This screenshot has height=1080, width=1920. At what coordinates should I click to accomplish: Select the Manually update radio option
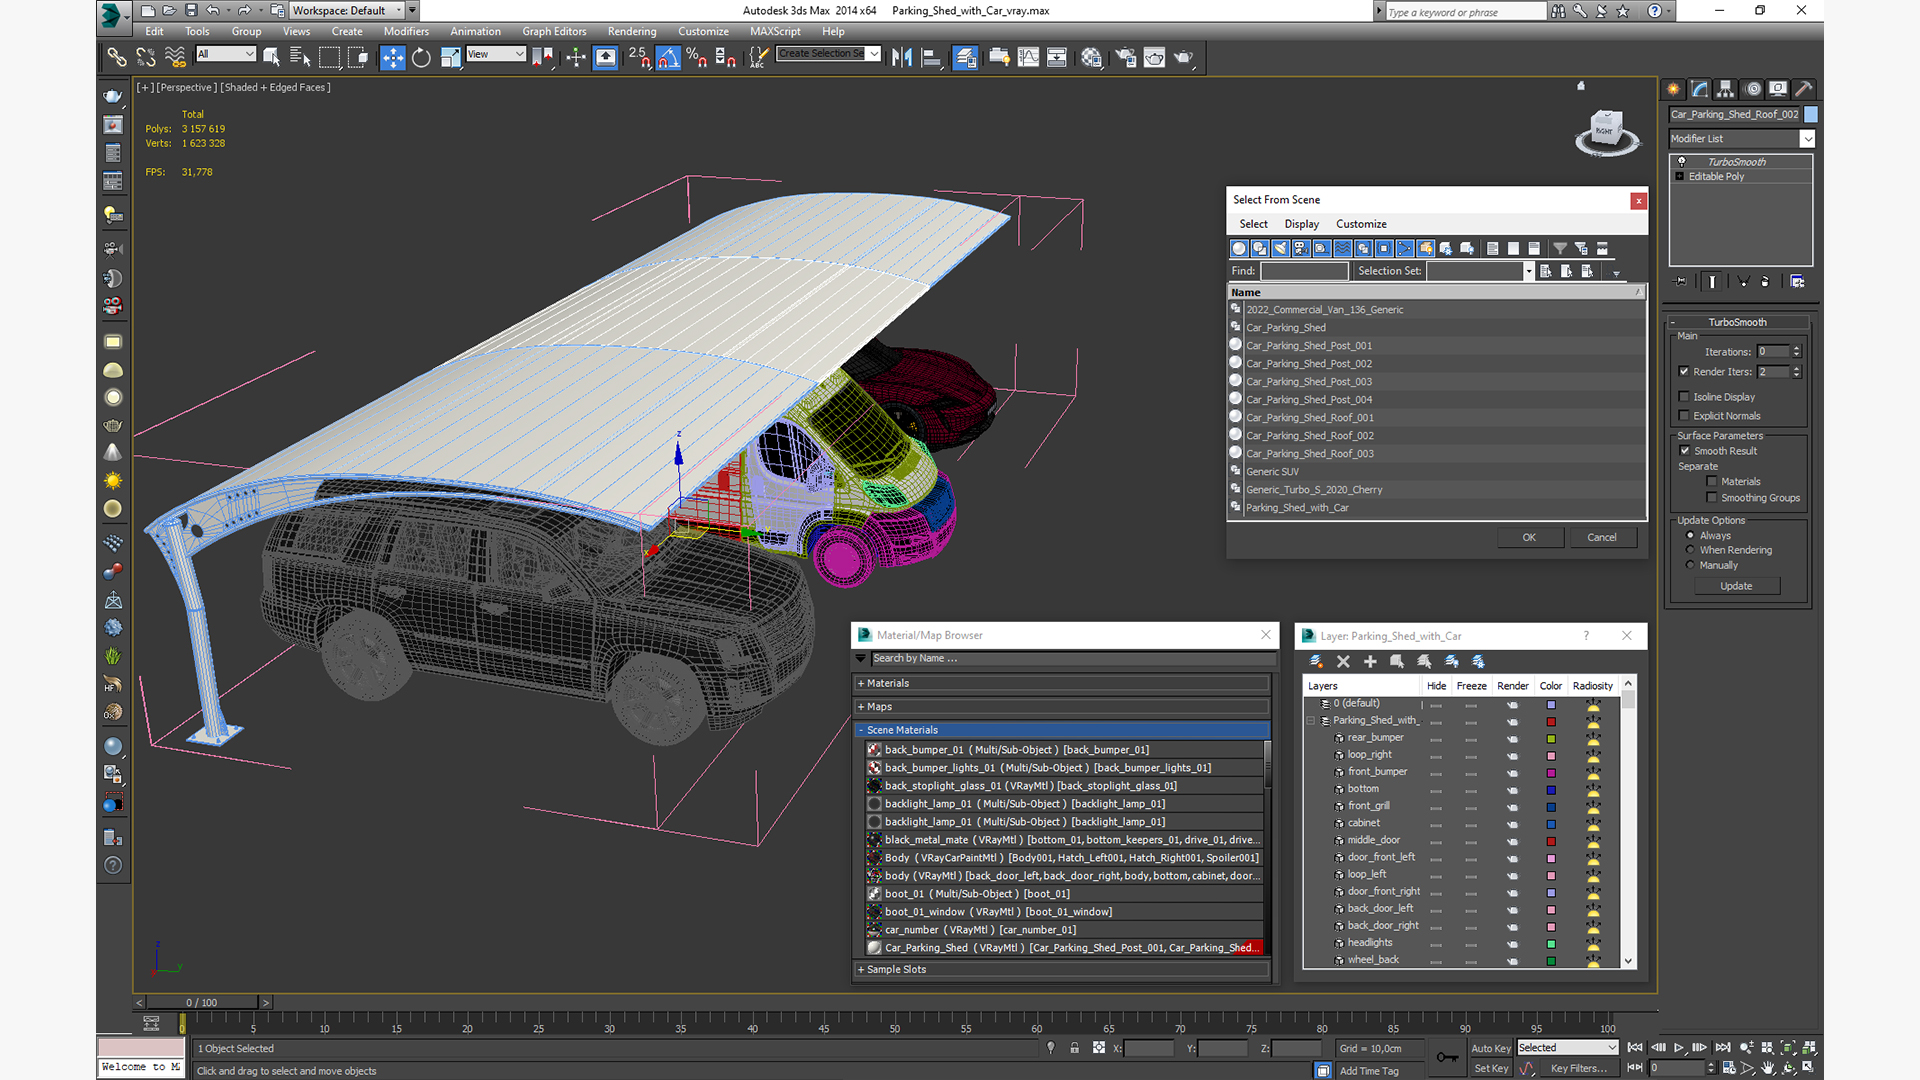pos(1691,565)
